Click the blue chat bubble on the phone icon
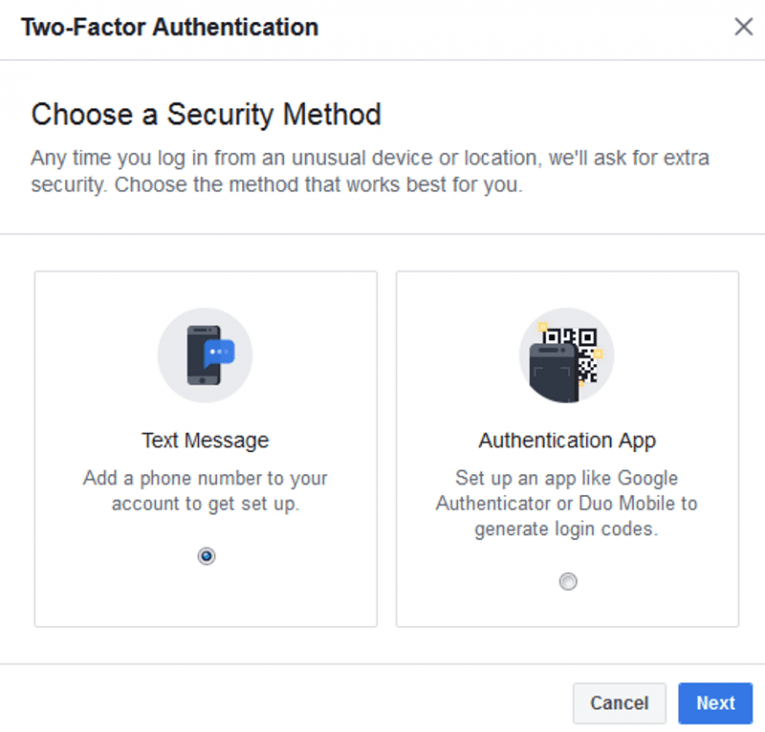This screenshot has width=765, height=732. coord(219,351)
